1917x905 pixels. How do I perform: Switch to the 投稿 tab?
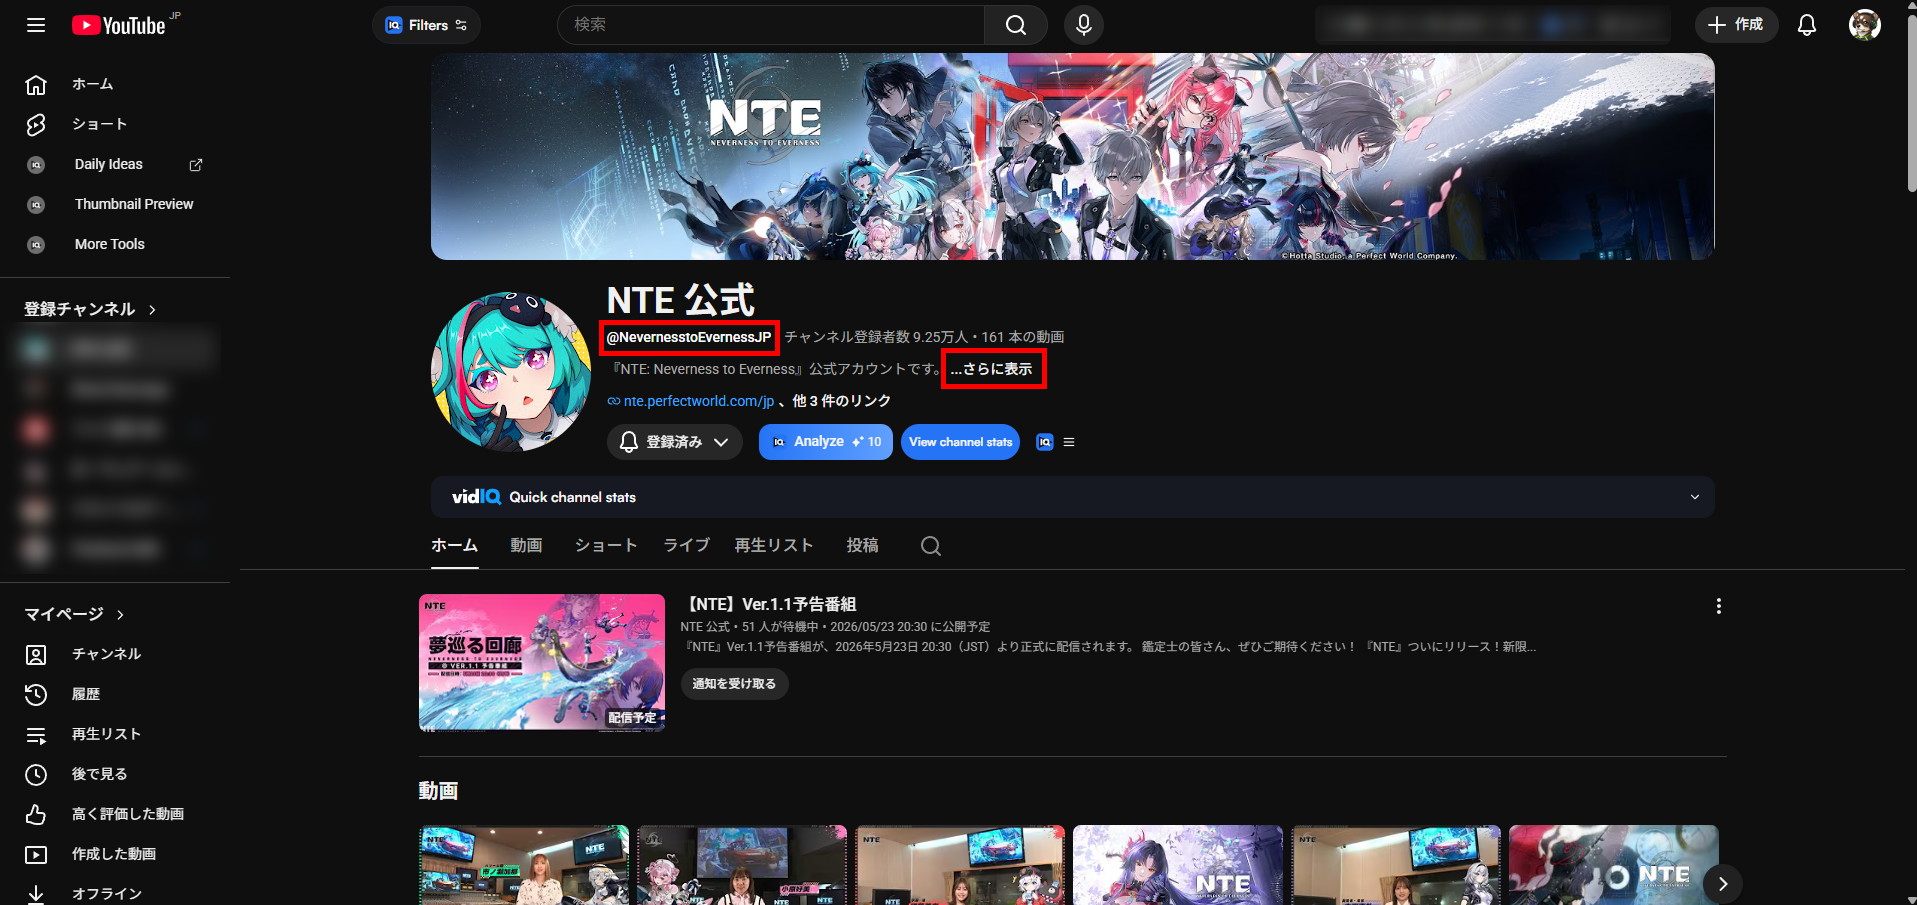click(x=862, y=545)
